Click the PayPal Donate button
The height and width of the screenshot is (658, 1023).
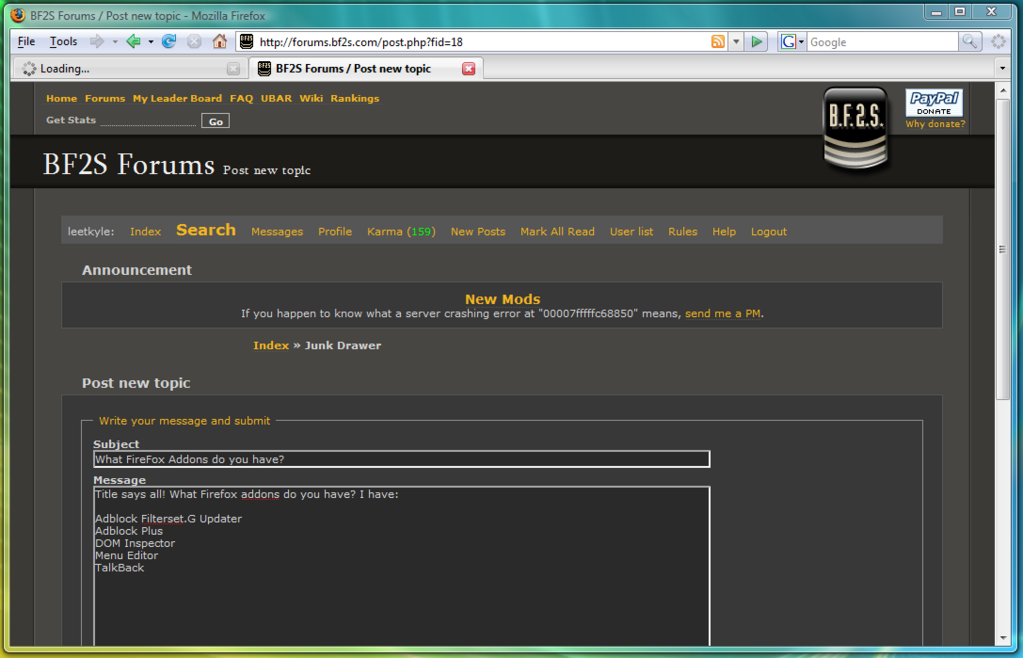[934, 103]
